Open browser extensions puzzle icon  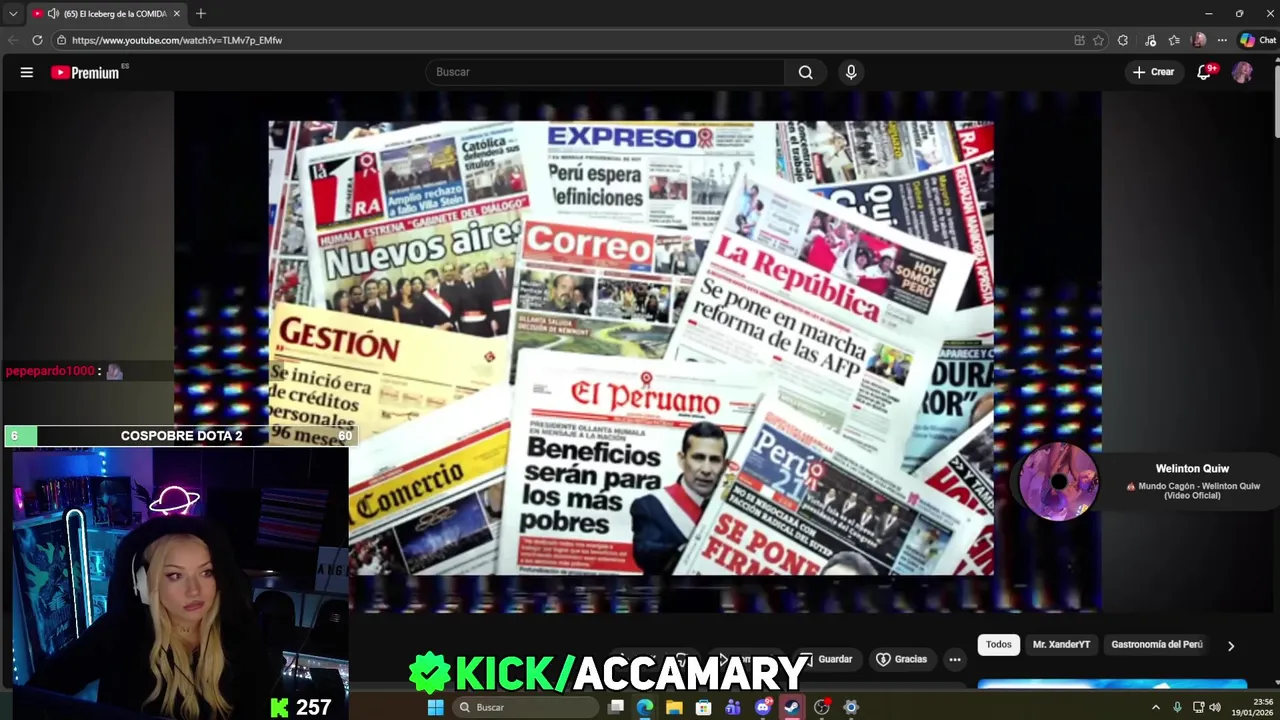pyautogui.click(x=1123, y=40)
